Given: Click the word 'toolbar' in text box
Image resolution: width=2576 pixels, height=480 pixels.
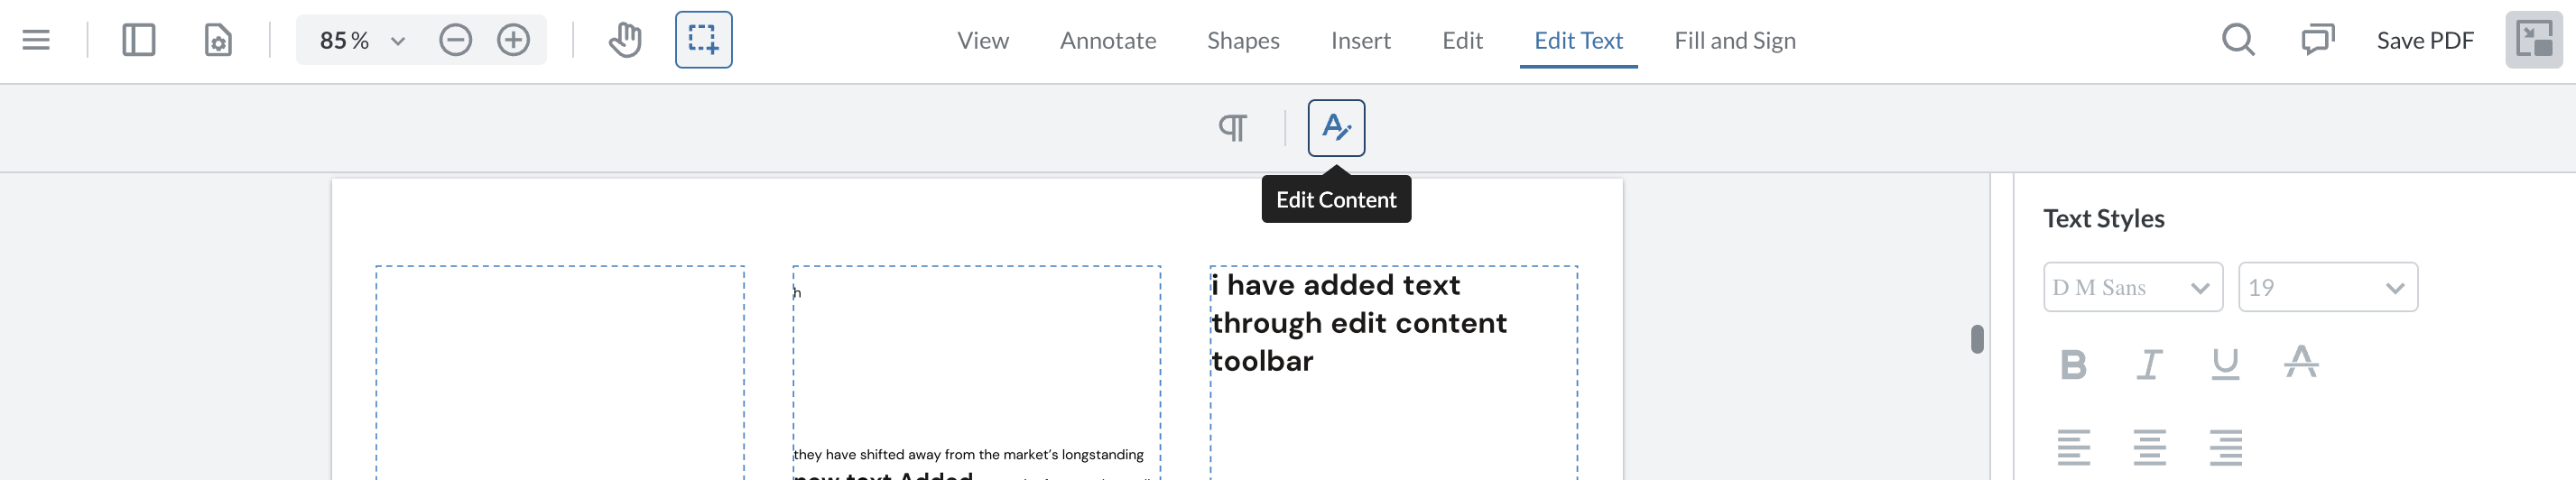Looking at the screenshot, I should click(x=1262, y=361).
